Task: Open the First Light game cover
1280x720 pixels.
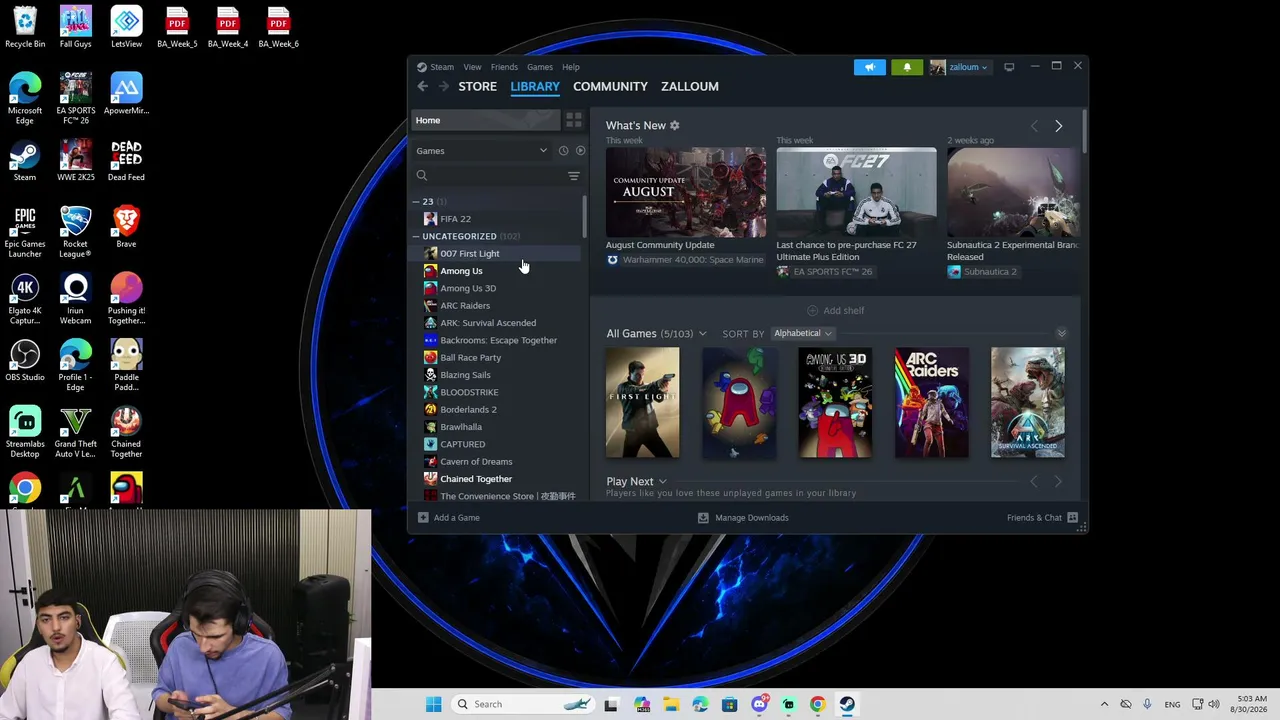Action: [x=643, y=403]
